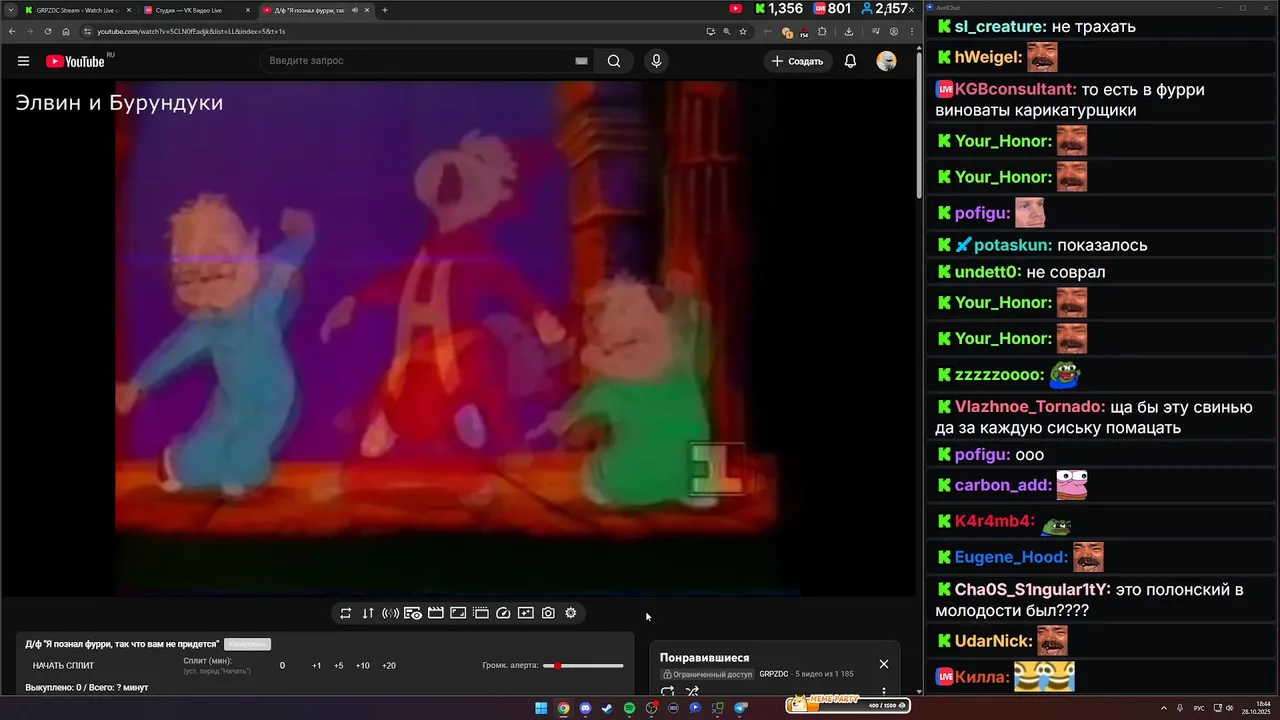The height and width of the screenshot is (720, 1280).
Task: Shuffle the Понравившиеся playlist
Action: click(x=692, y=691)
